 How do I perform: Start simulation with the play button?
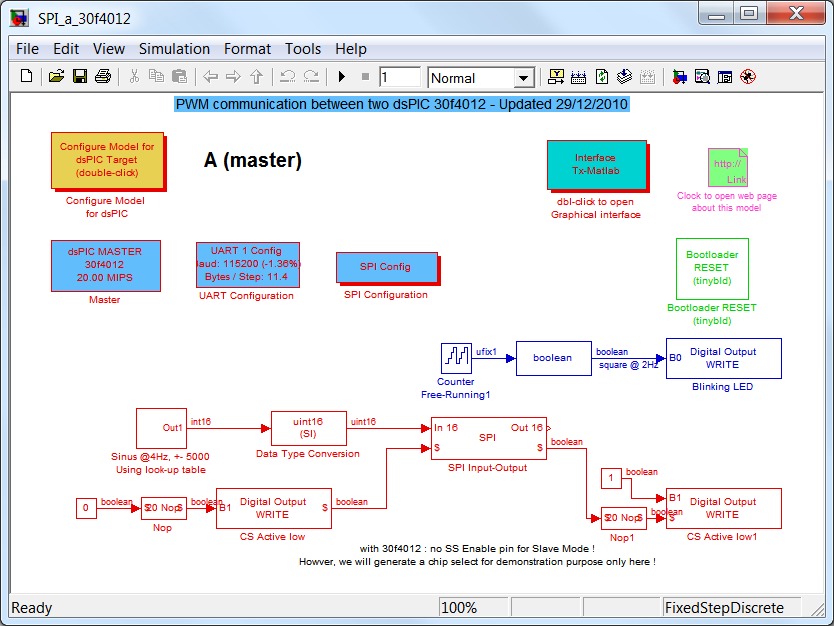pos(342,77)
